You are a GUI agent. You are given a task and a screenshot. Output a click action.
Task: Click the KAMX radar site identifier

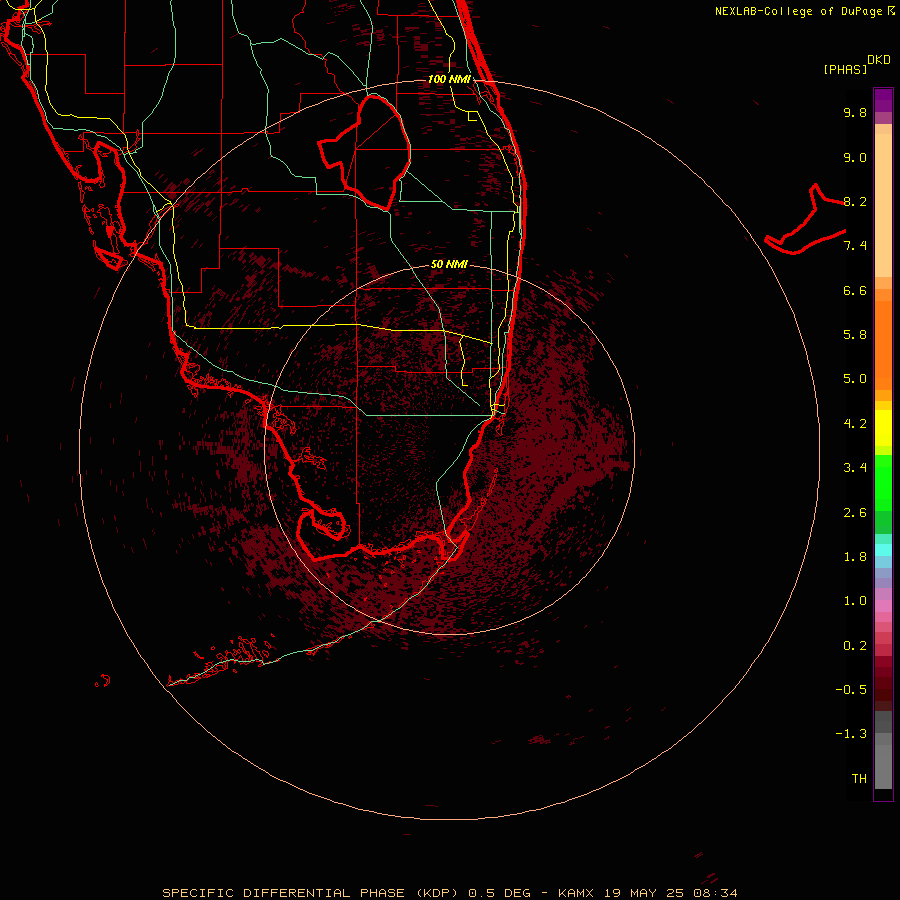tap(577, 893)
